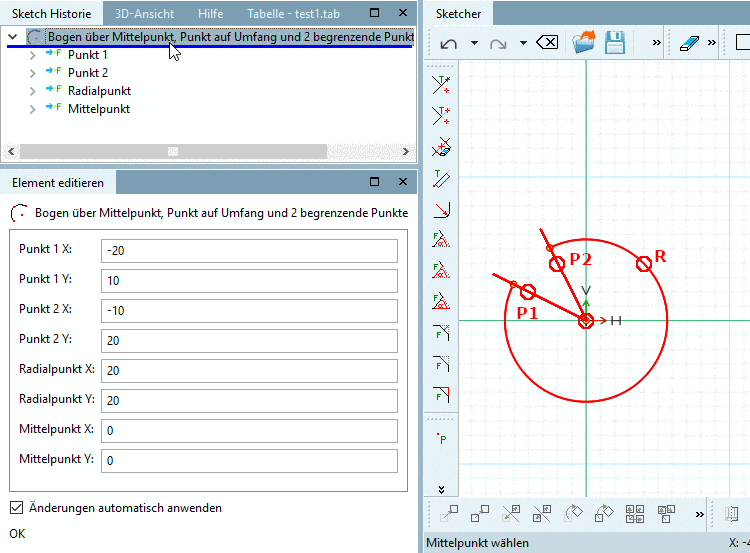The image size is (750, 553).
Task: Click the R radial point marker in sketch
Action: coord(644,264)
